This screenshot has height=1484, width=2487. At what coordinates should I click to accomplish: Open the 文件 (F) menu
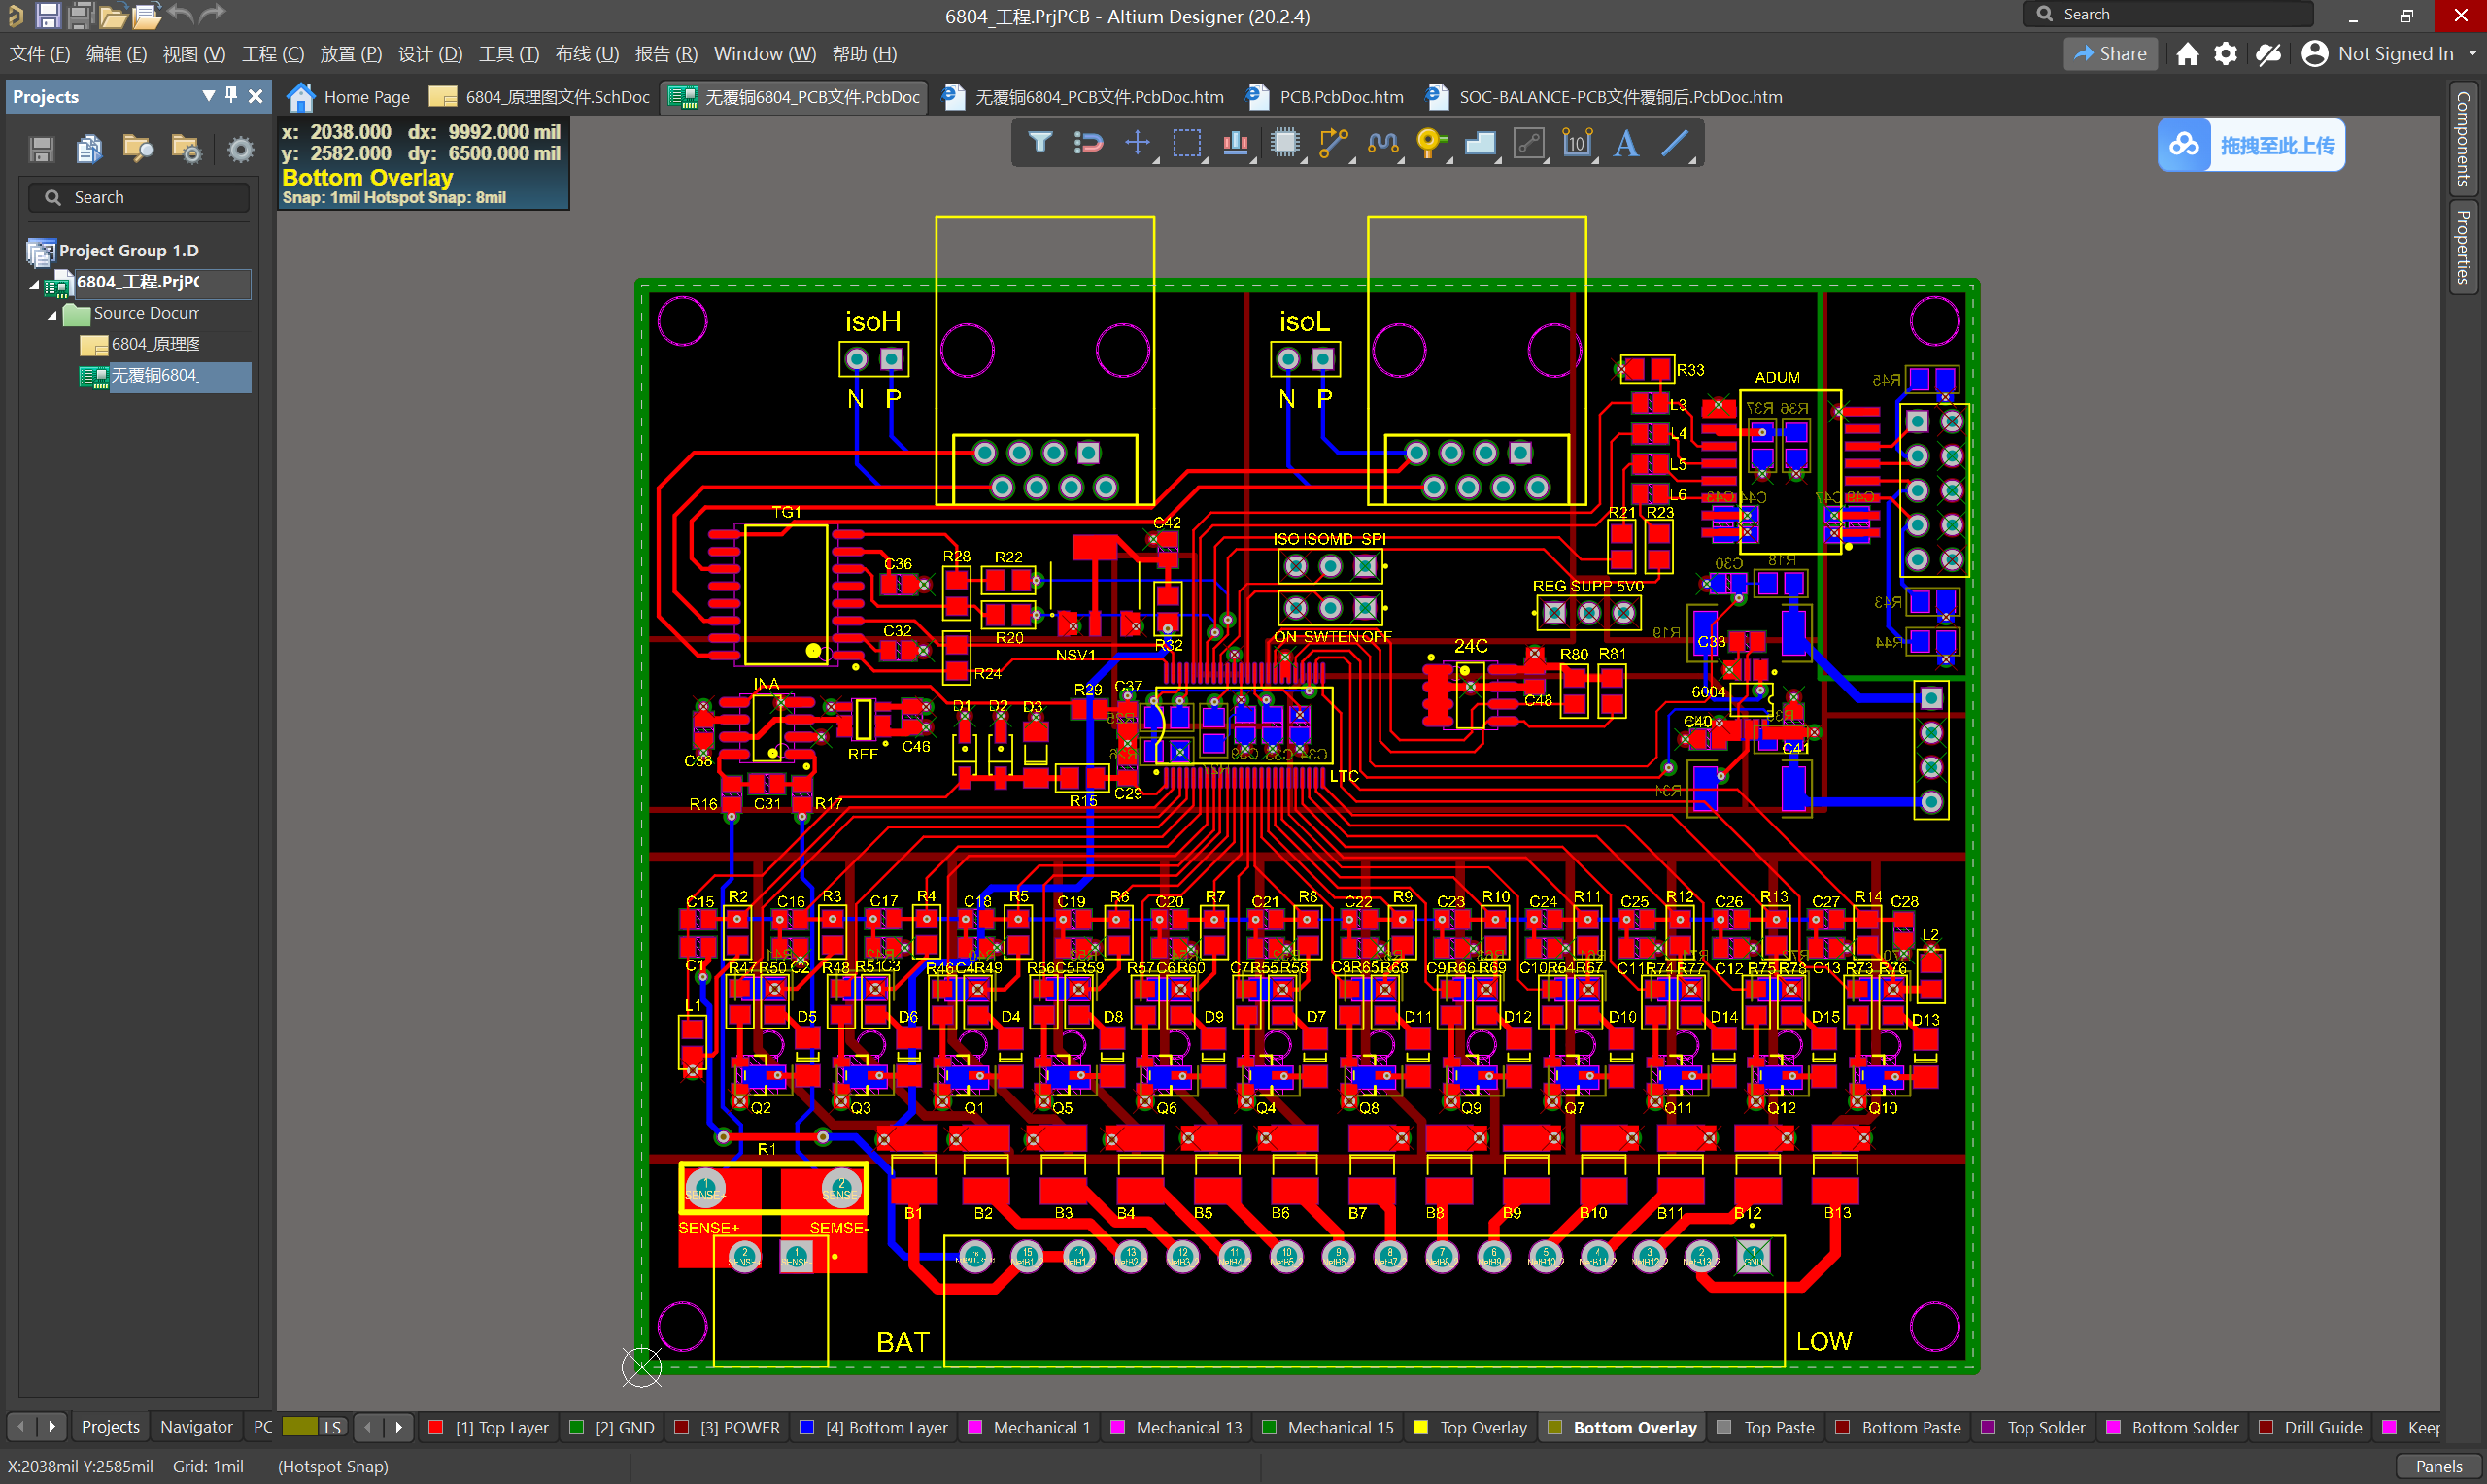[39, 54]
